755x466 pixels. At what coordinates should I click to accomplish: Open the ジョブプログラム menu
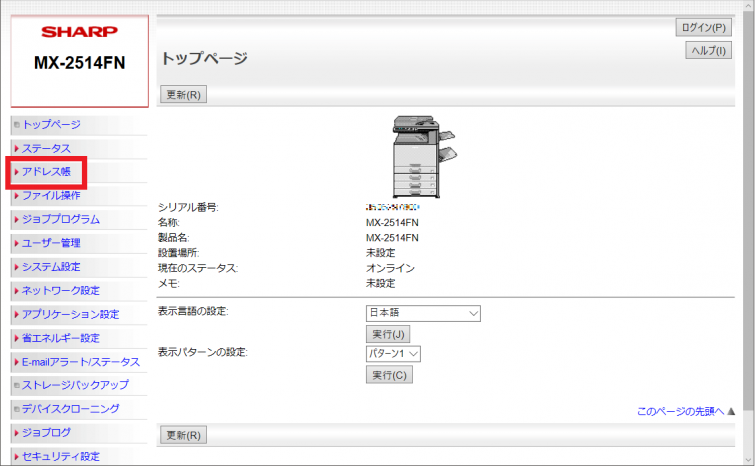[x=61, y=219]
